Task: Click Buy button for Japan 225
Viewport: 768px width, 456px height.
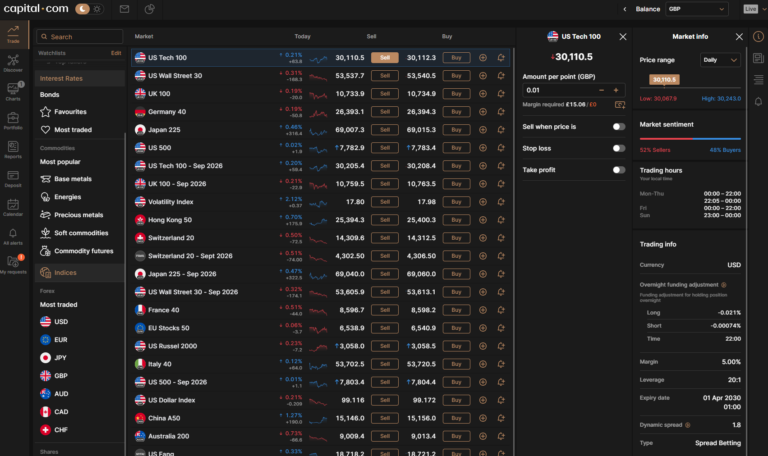Action: pos(456,130)
